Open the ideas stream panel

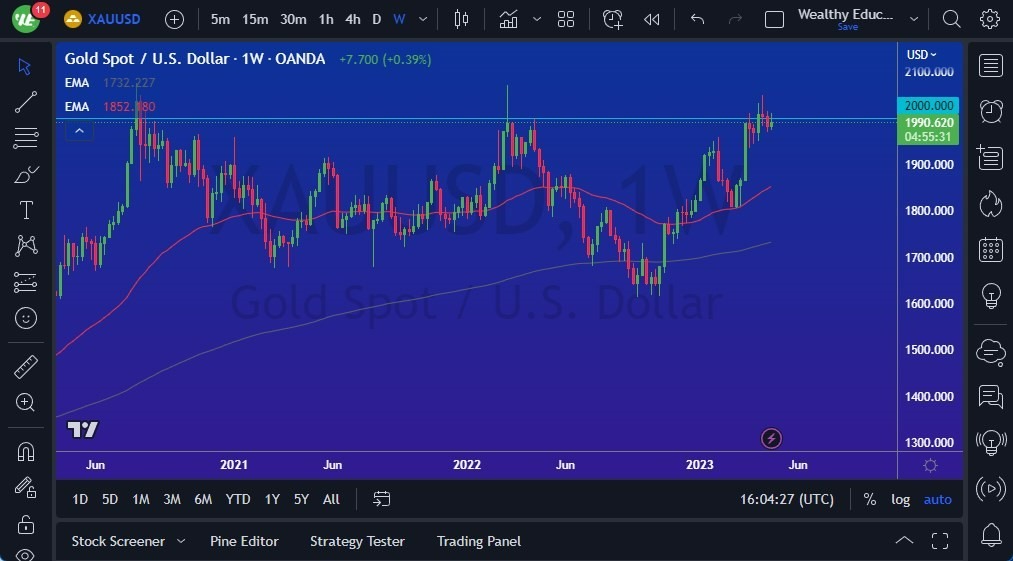[x=990, y=443]
